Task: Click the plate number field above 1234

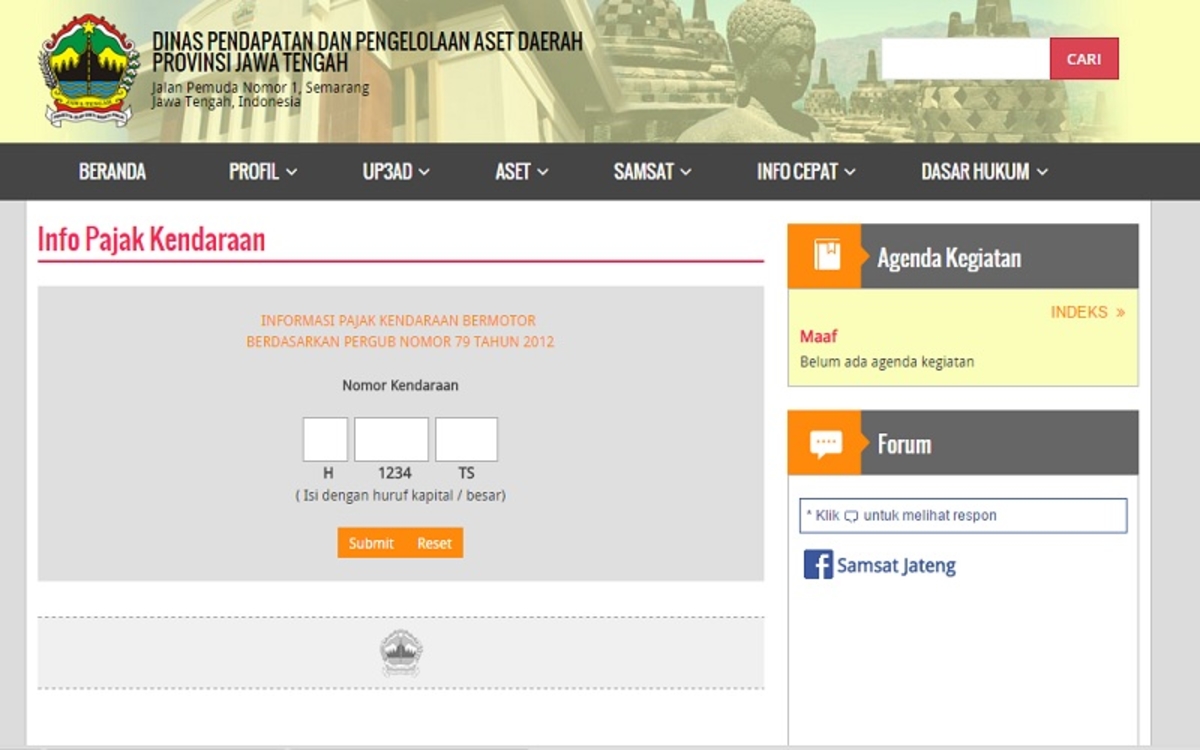Action: click(391, 440)
